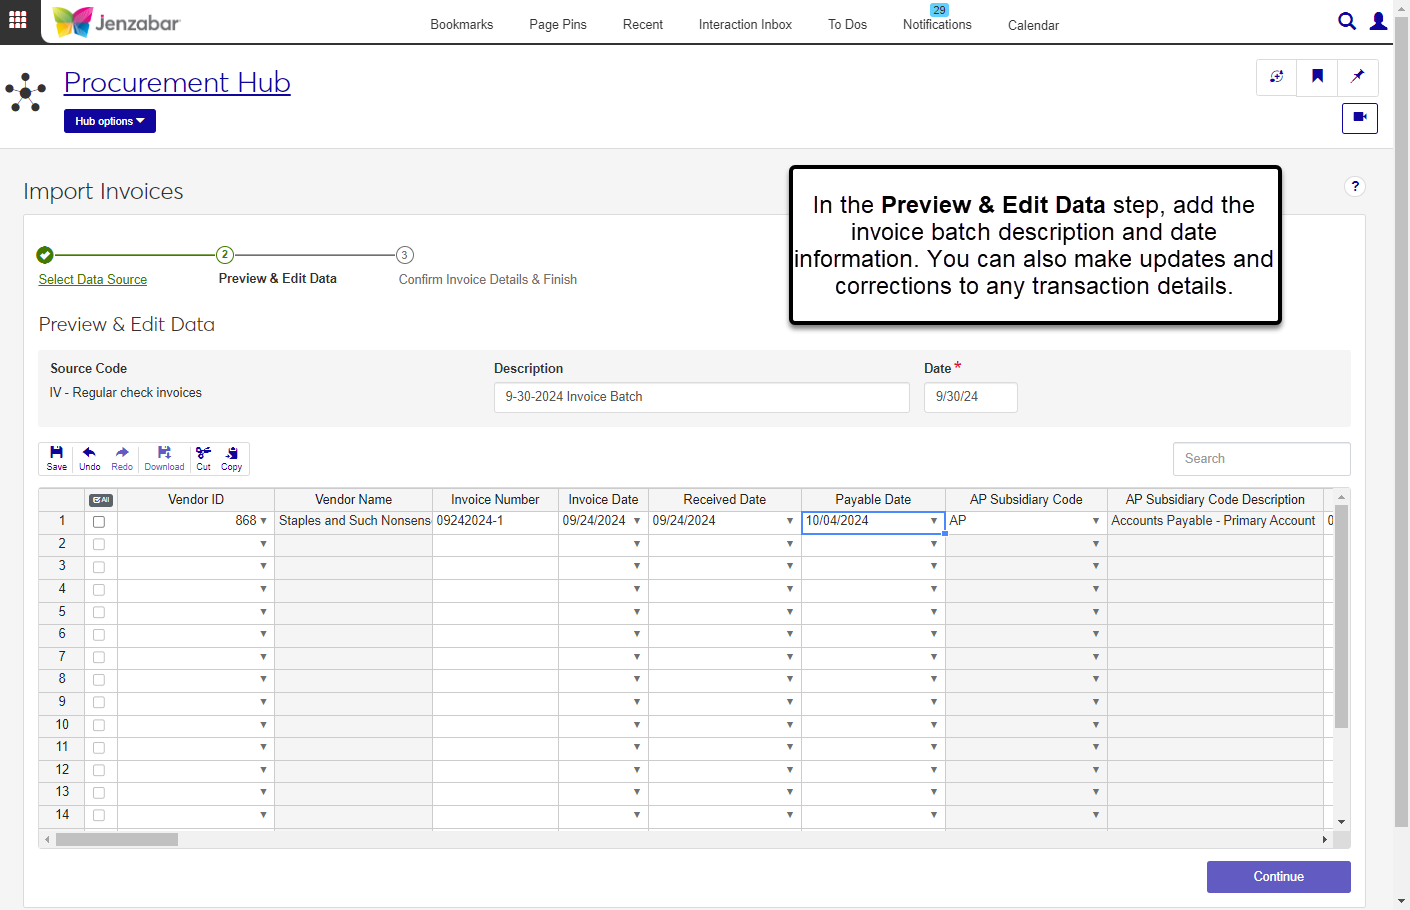Open Notifications in the top navigation
1410x910 pixels.
coord(937,24)
